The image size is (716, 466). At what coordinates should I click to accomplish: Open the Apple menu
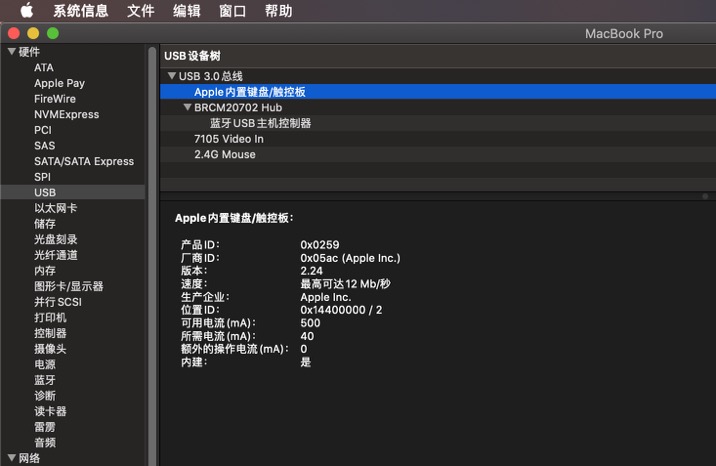coord(27,10)
